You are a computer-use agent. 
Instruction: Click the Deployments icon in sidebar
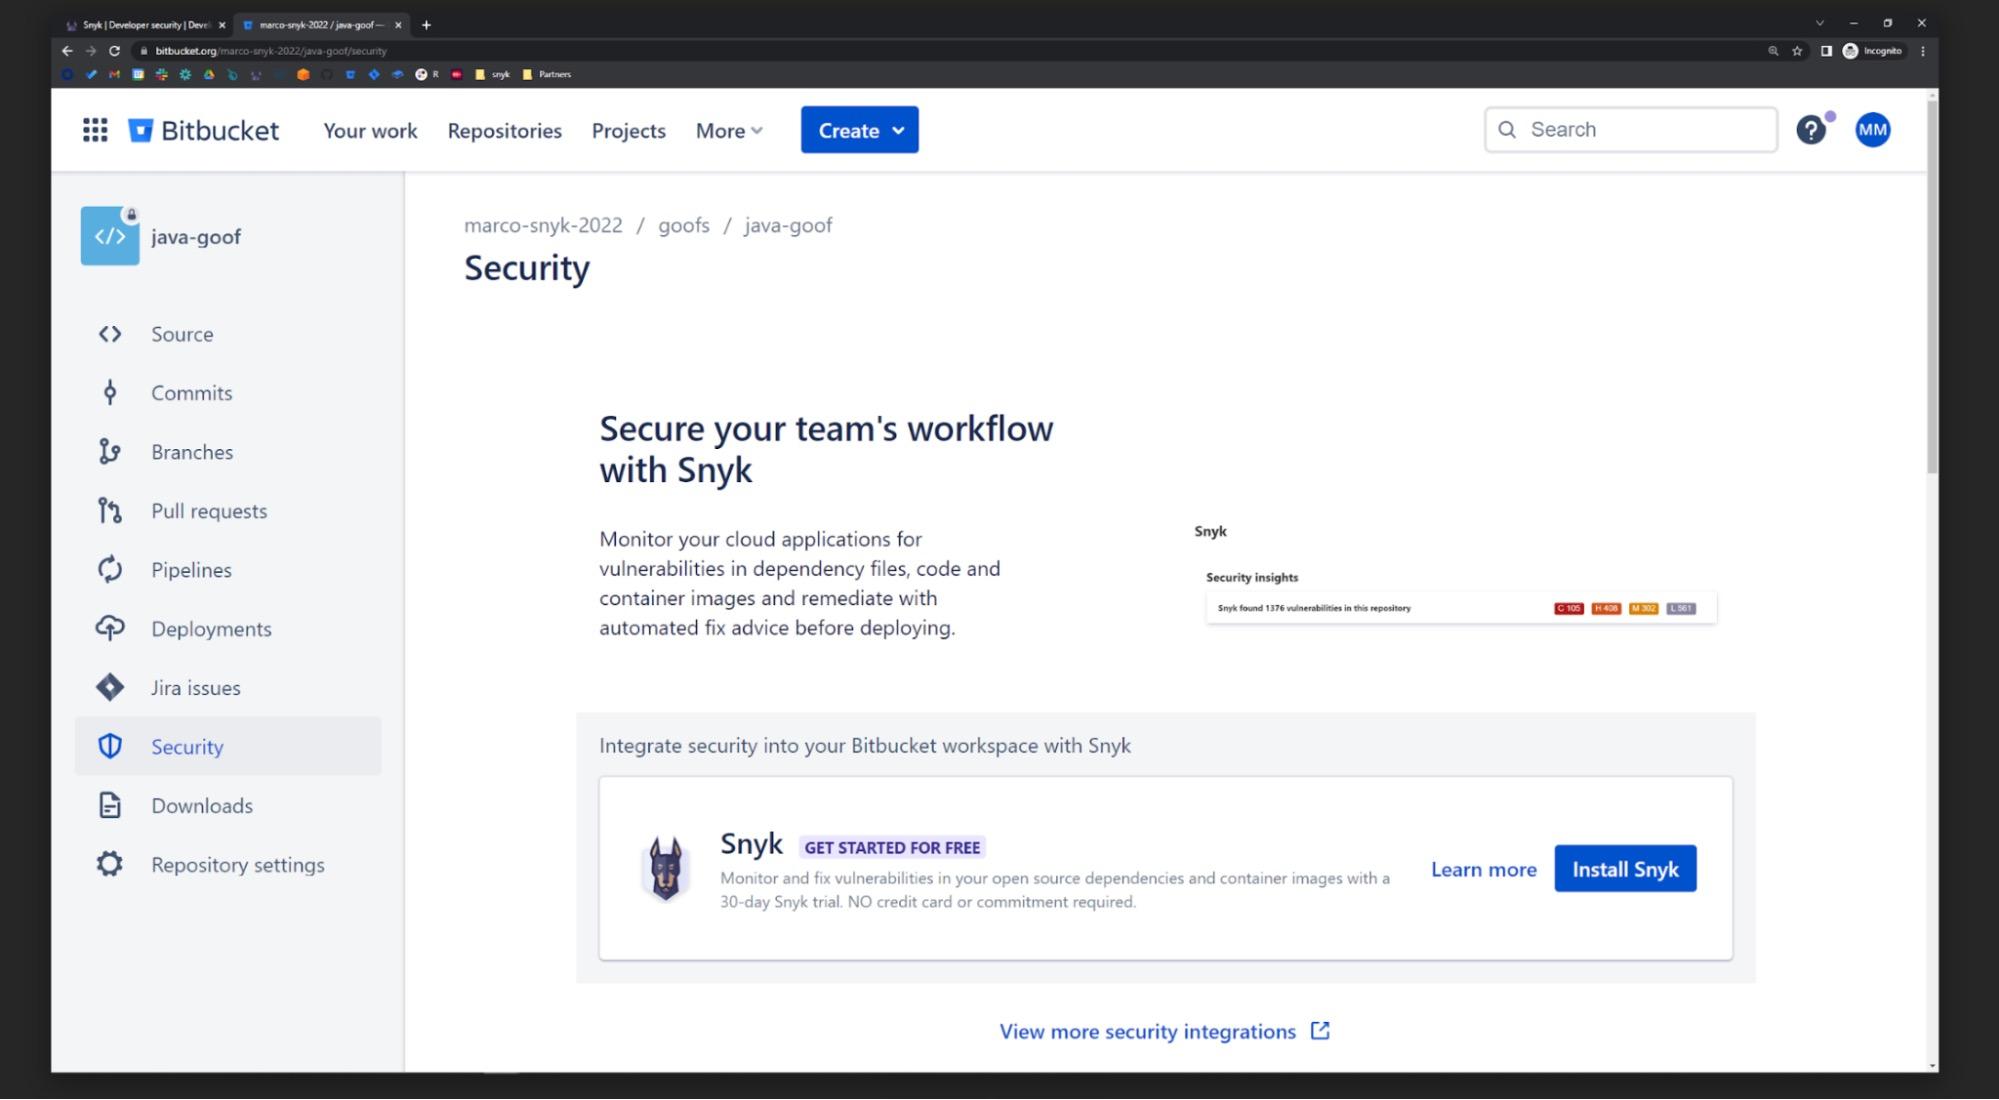point(108,627)
